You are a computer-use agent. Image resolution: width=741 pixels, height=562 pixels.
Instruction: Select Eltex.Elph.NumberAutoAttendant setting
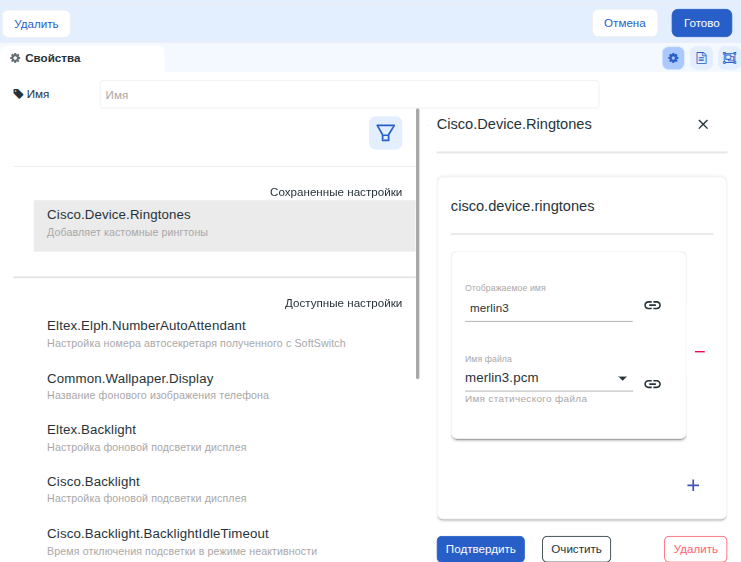click(x=224, y=334)
